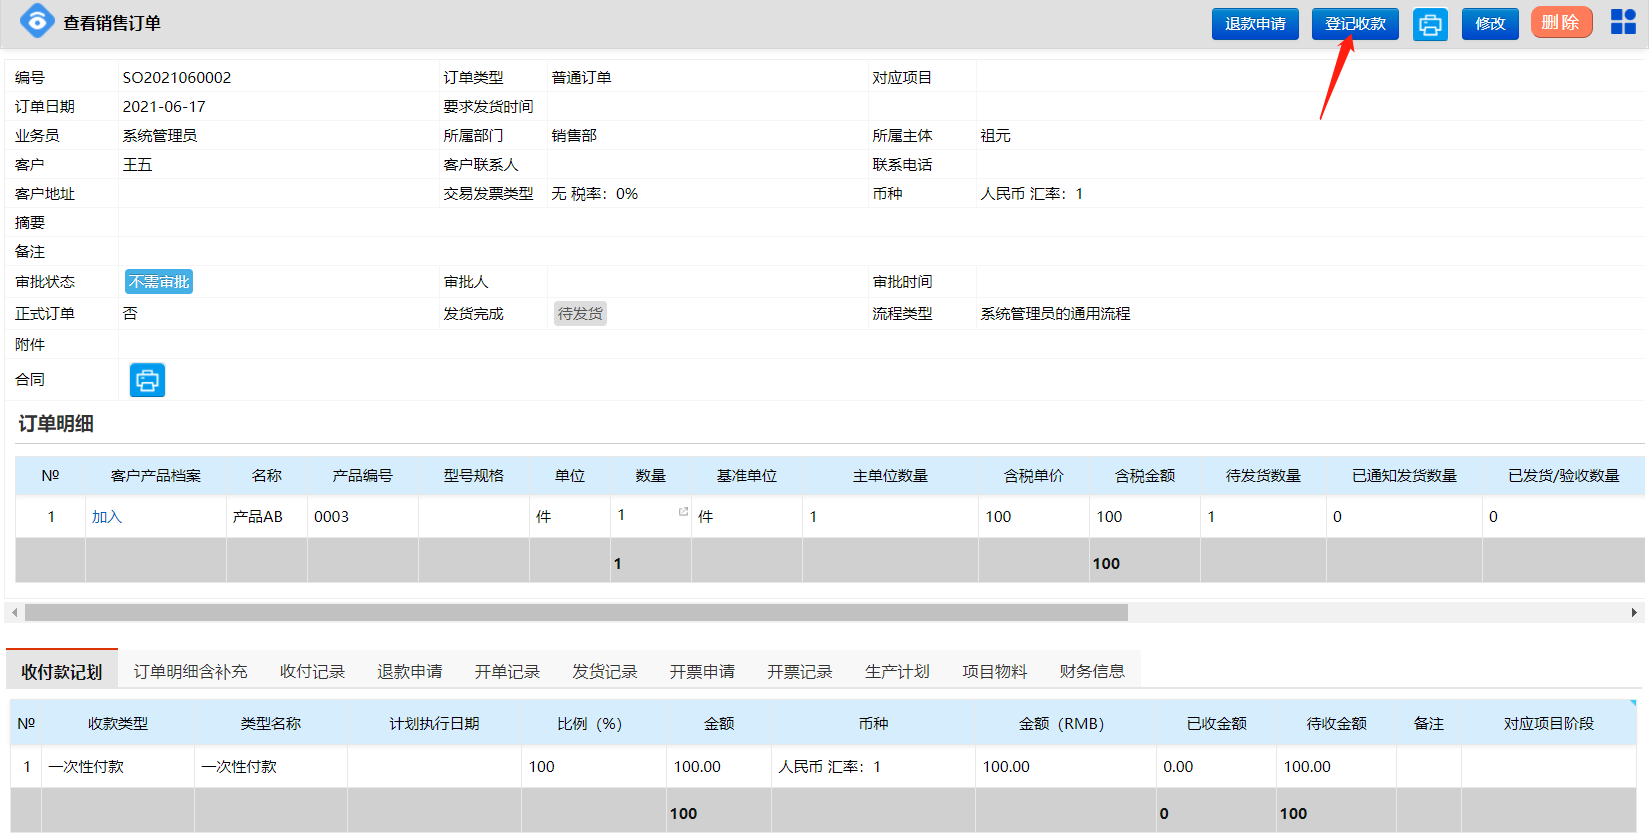Click the 含税金额 column header
The height and width of the screenshot is (834, 1649).
(1145, 476)
